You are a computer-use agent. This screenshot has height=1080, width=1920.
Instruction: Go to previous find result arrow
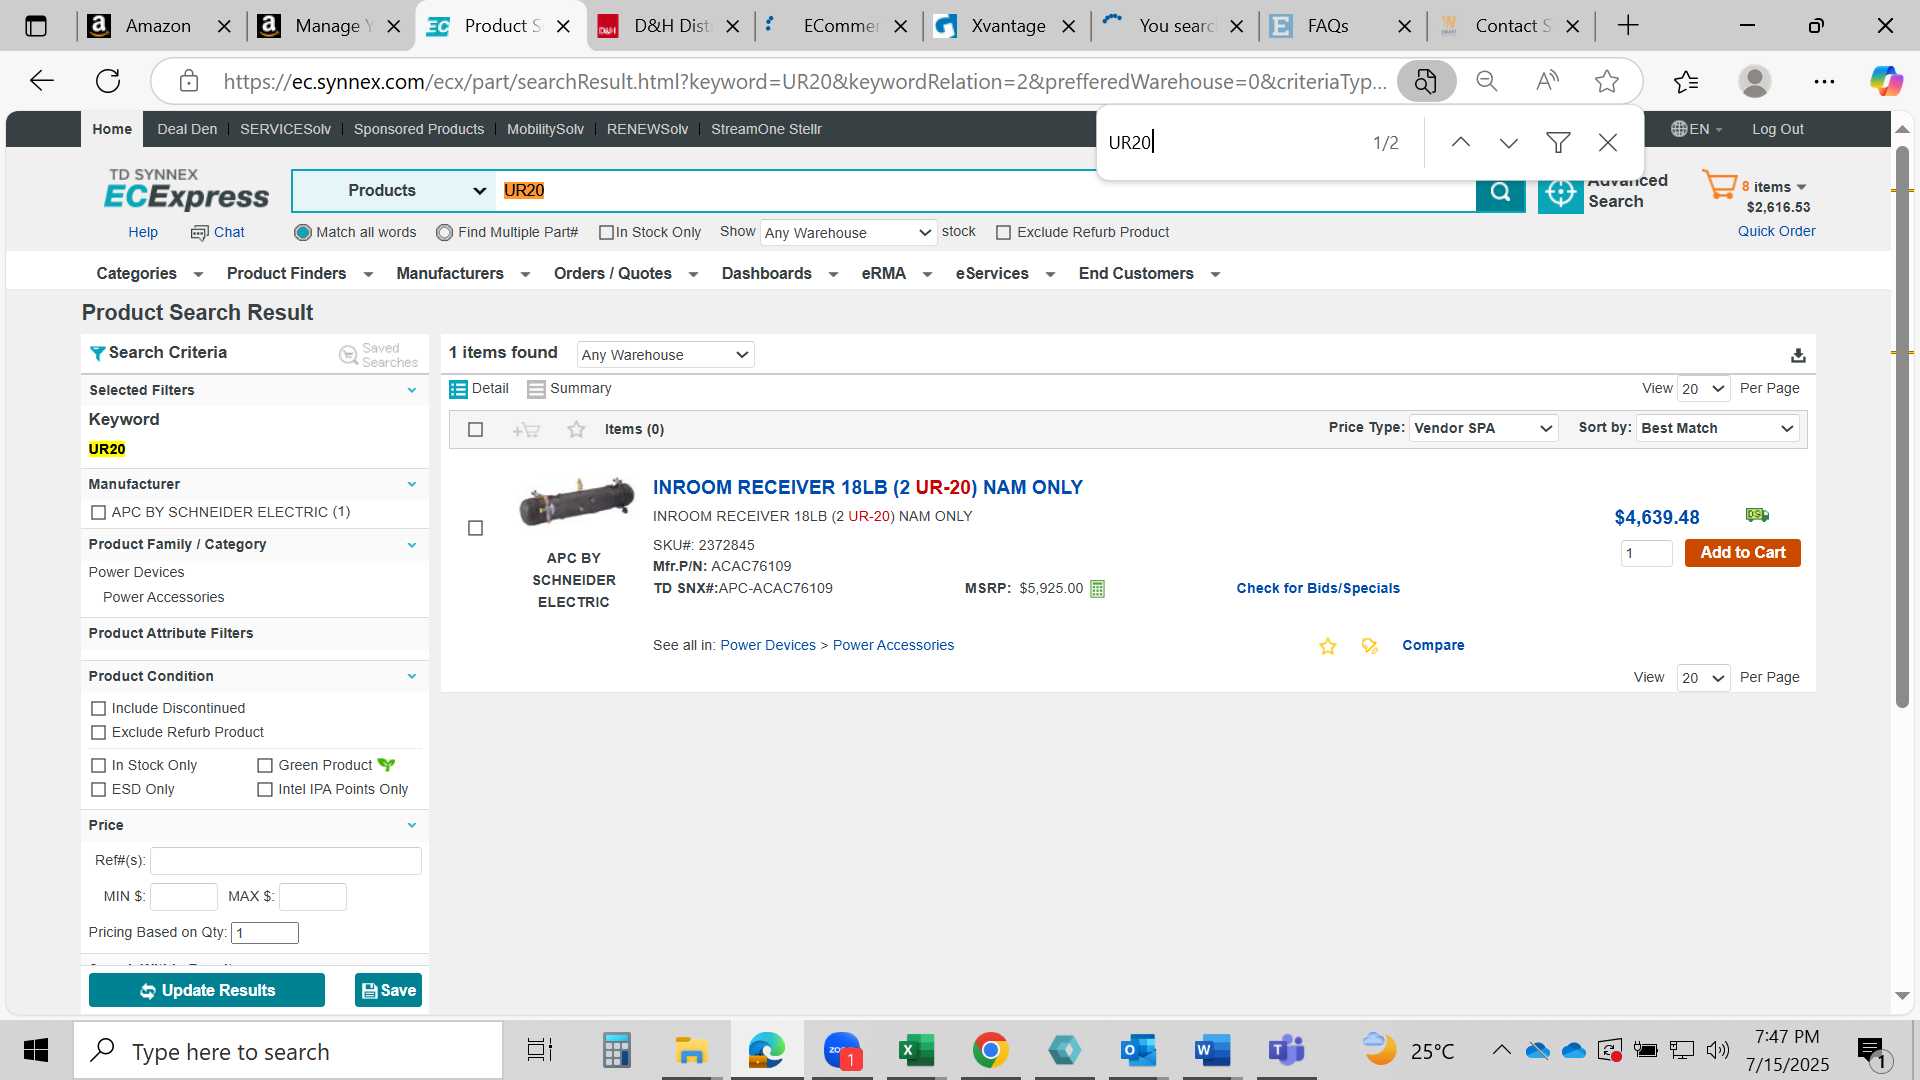[x=1461, y=143]
